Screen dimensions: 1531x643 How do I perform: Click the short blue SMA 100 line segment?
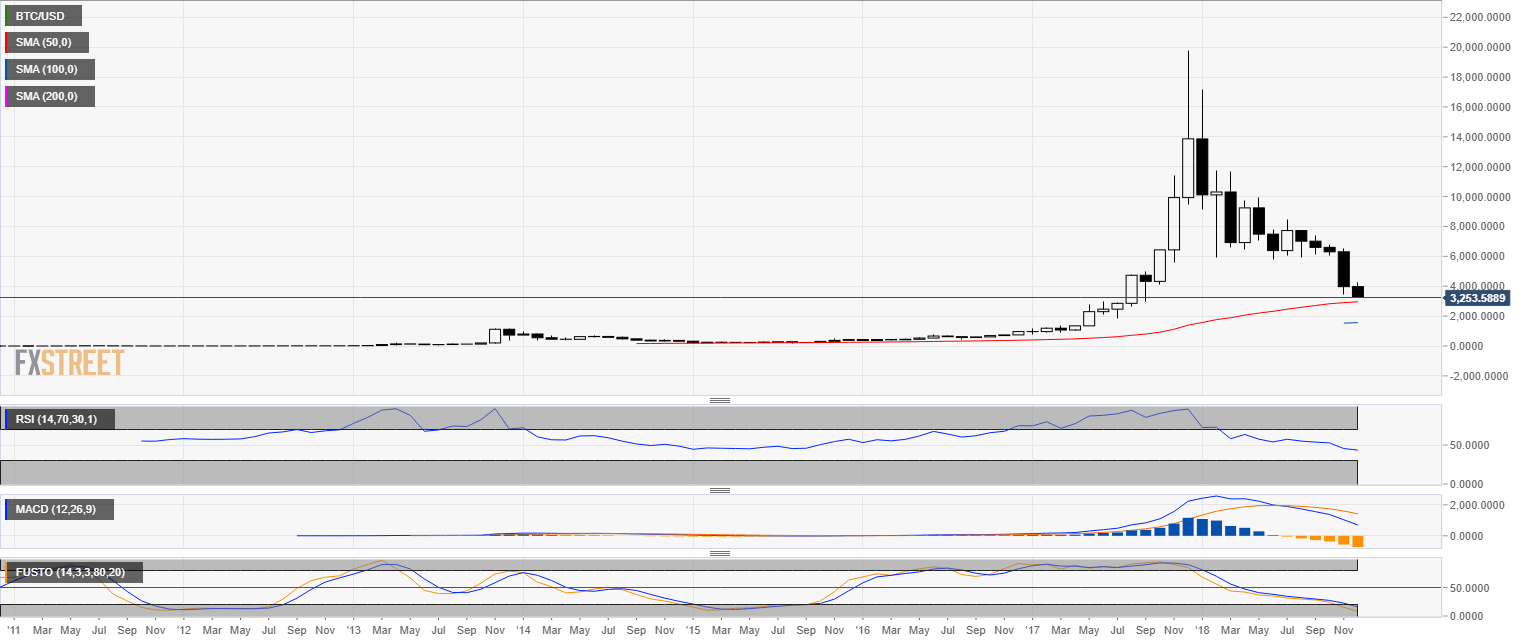[x=1350, y=323]
